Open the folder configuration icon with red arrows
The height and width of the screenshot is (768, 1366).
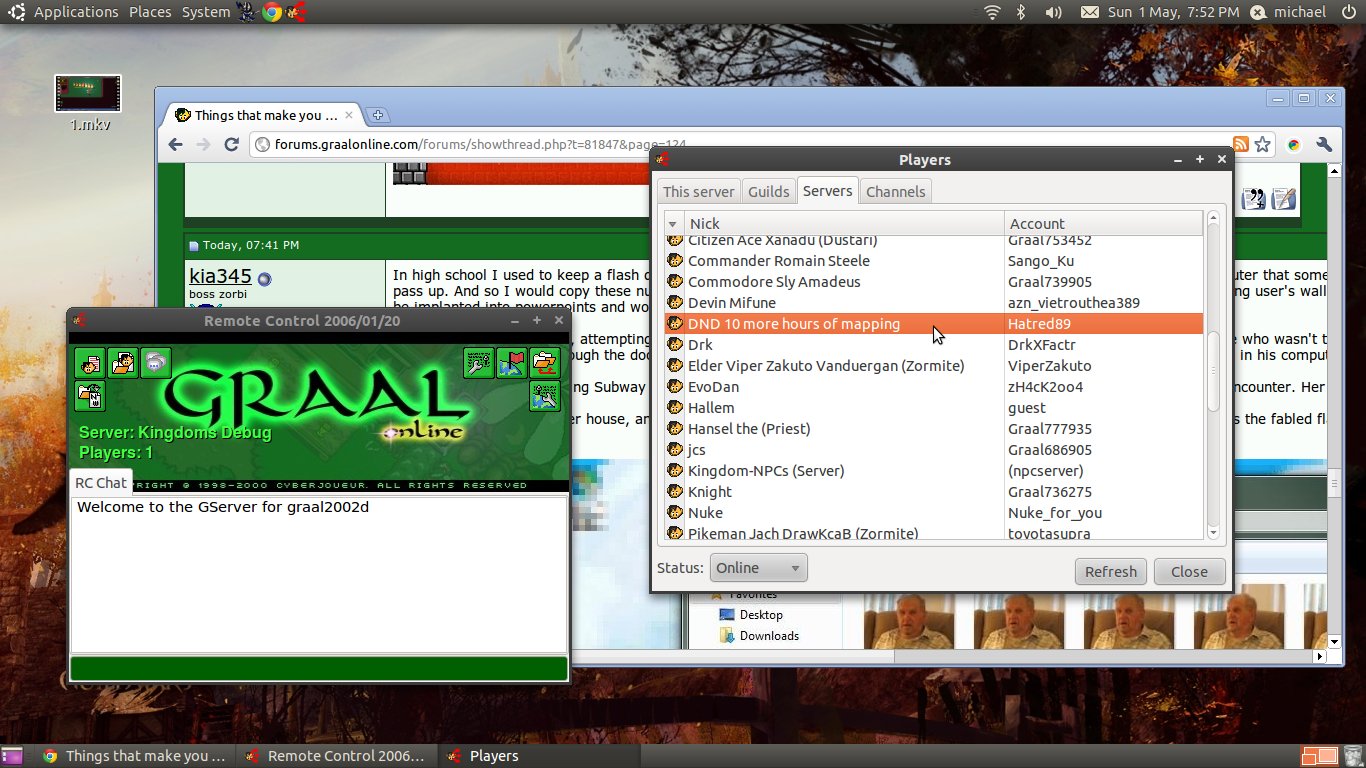pos(545,363)
